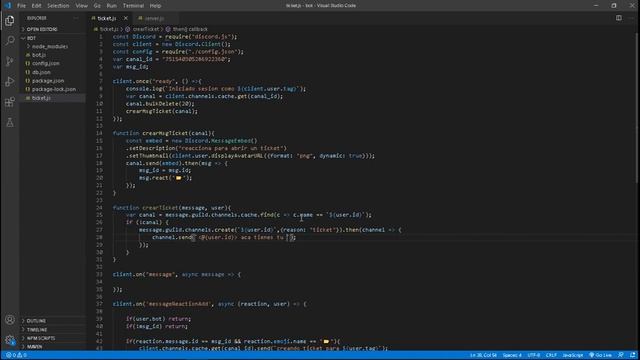Open package.json in the explorer
This screenshot has height=360, width=640.
click(x=48, y=81)
